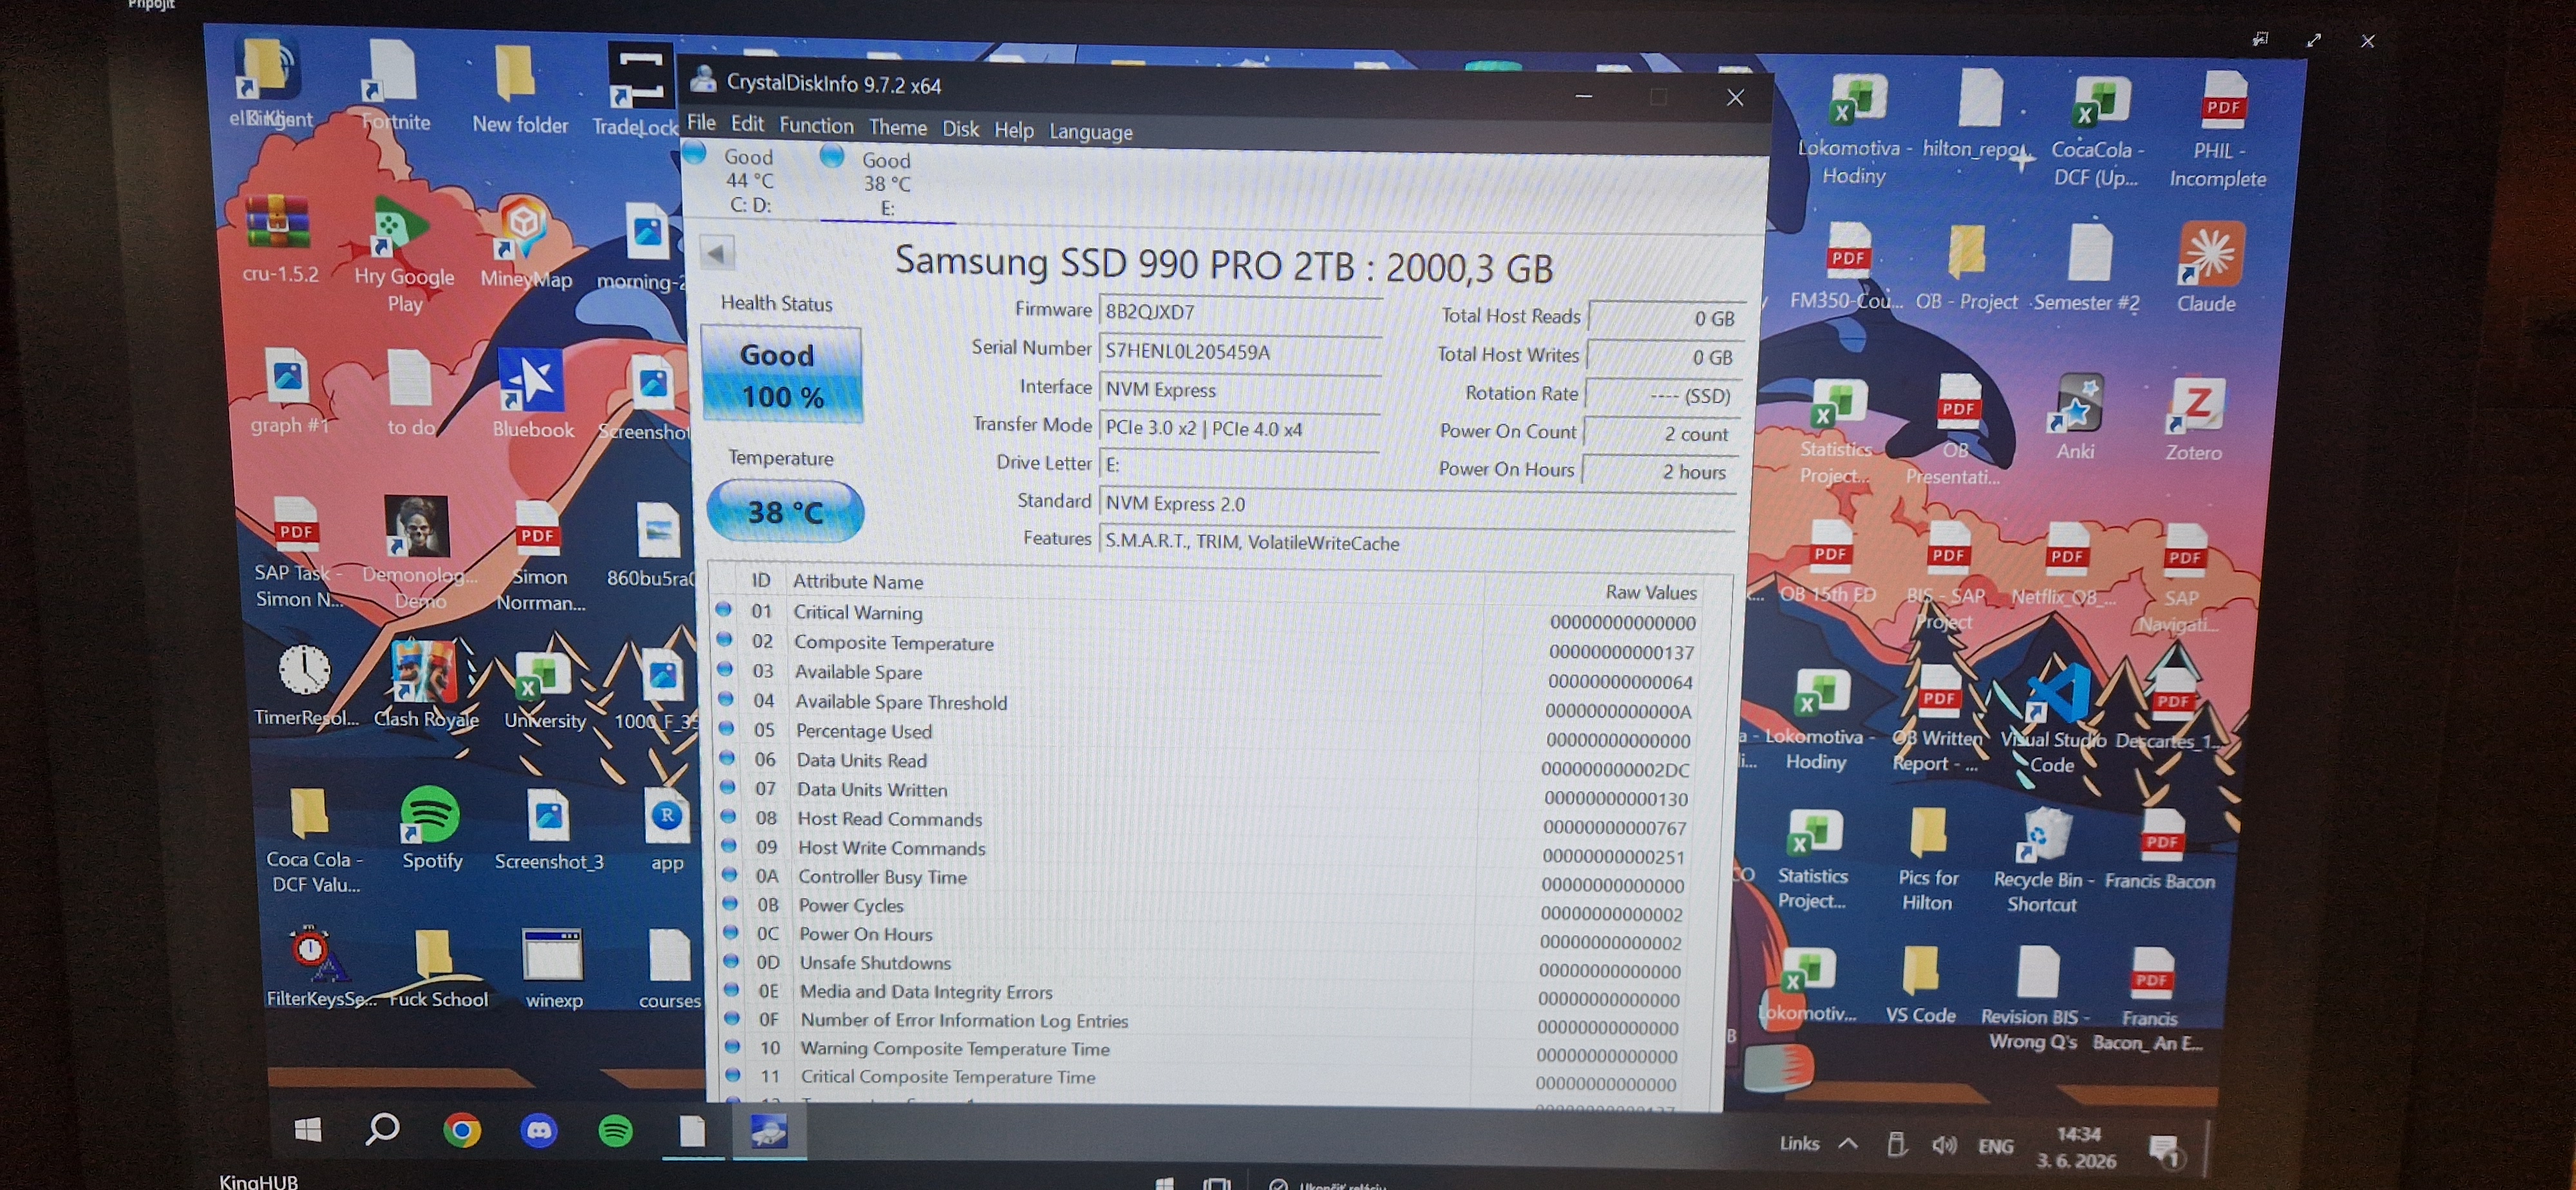Select the MineyMap desktop shortcut
The image size is (2576, 1190).
point(525,243)
